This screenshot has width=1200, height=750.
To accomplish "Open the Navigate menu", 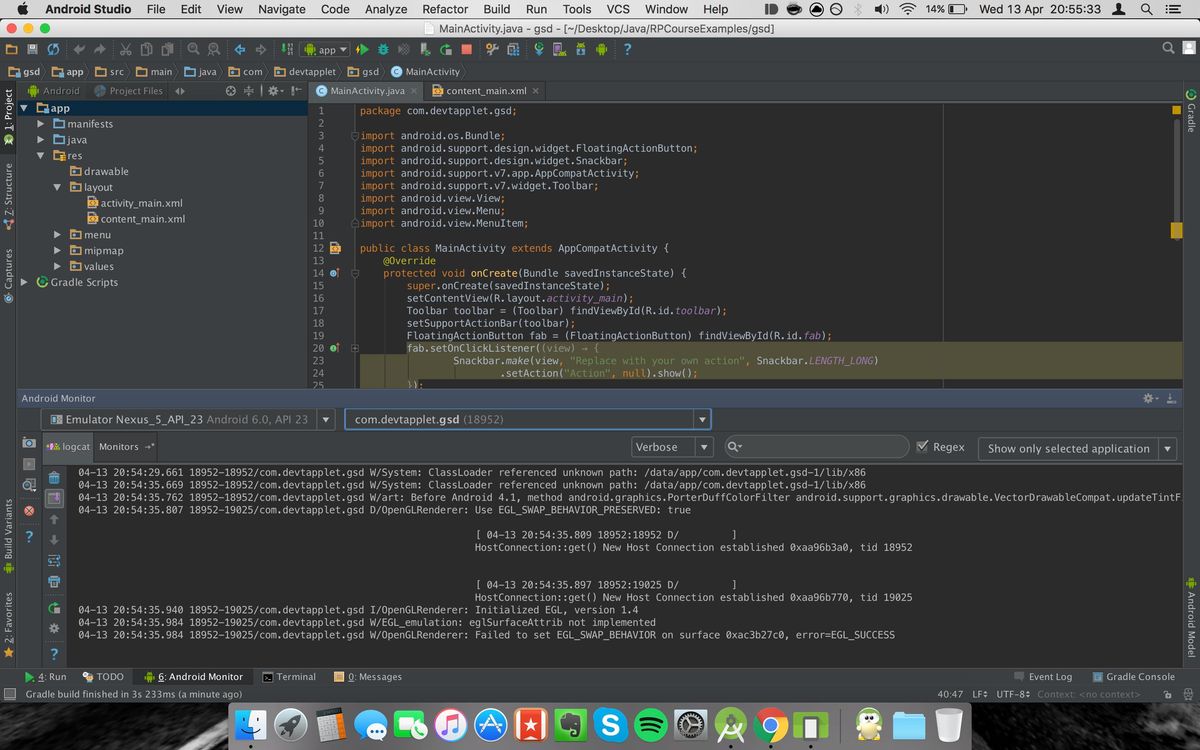I will click(282, 9).
